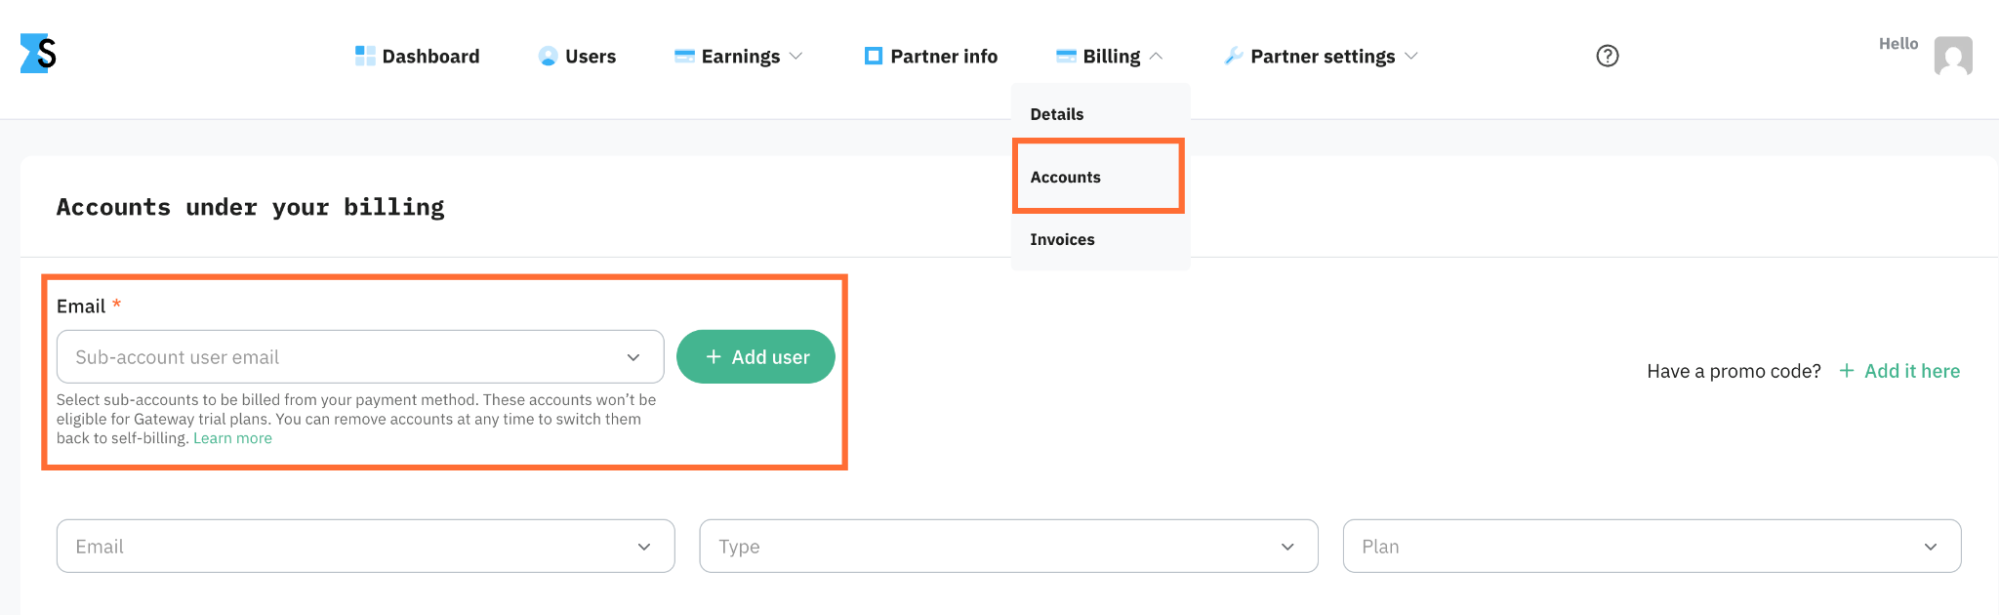Collapse the Billing menu chevron

pos(1156,56)
